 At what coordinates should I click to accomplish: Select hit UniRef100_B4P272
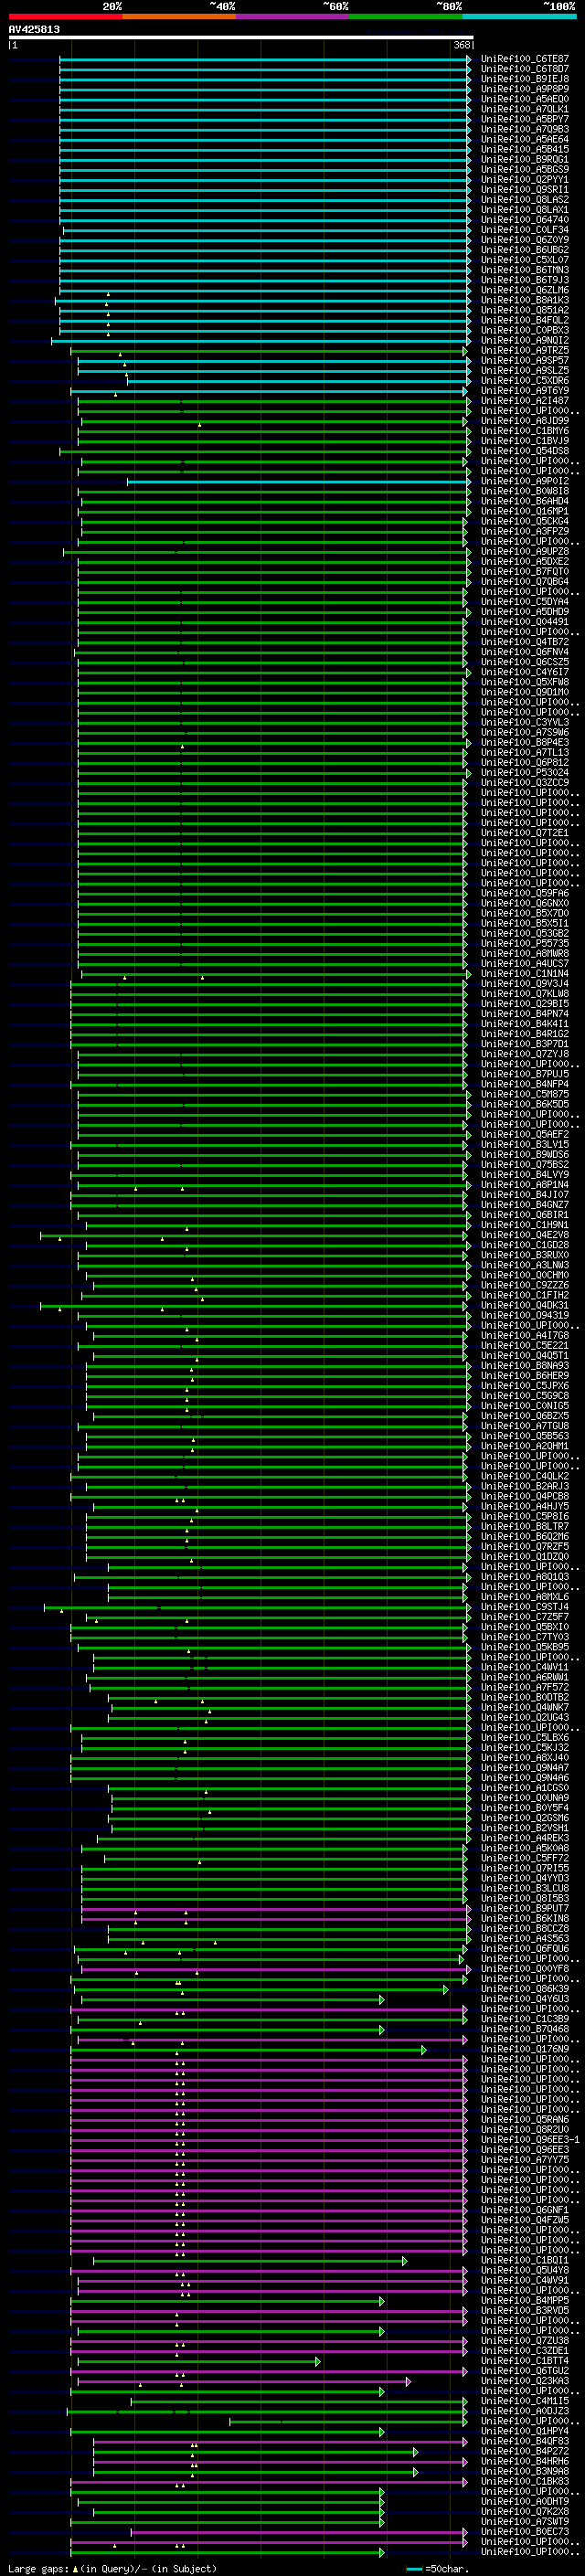pyautogui.click(x=524, y=2451)
